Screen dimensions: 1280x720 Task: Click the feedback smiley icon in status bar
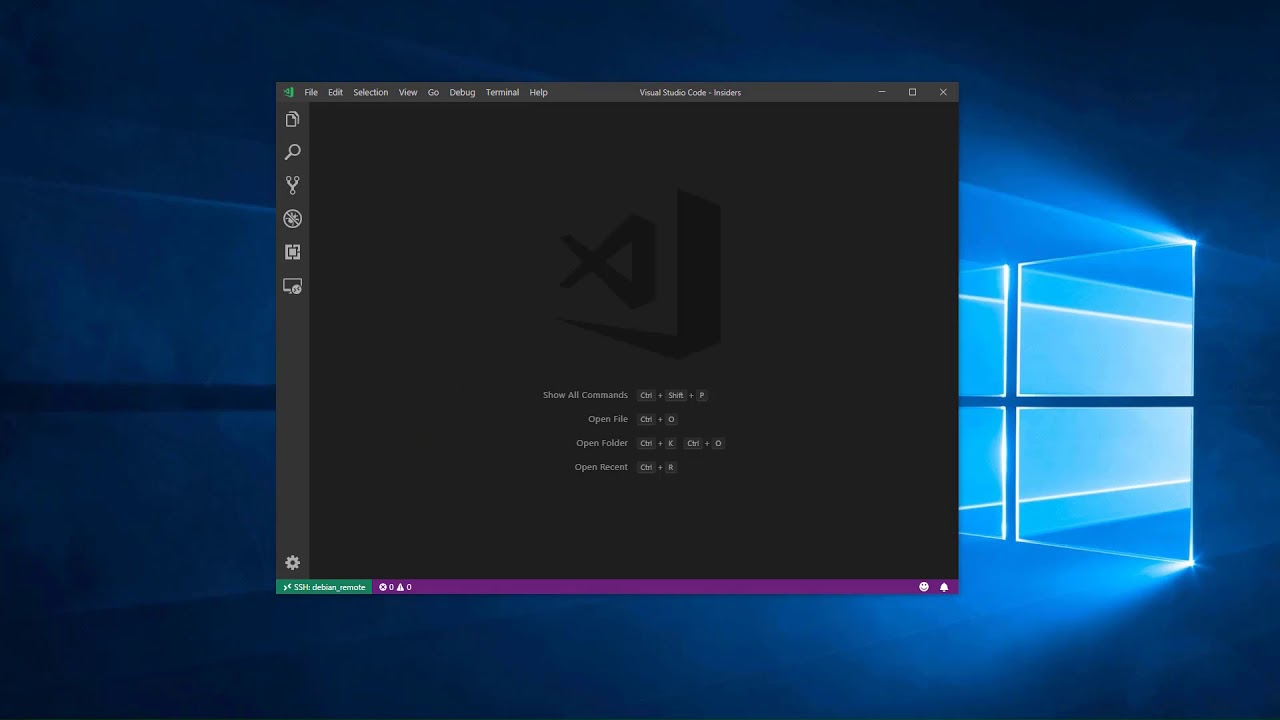click(924, 587)
